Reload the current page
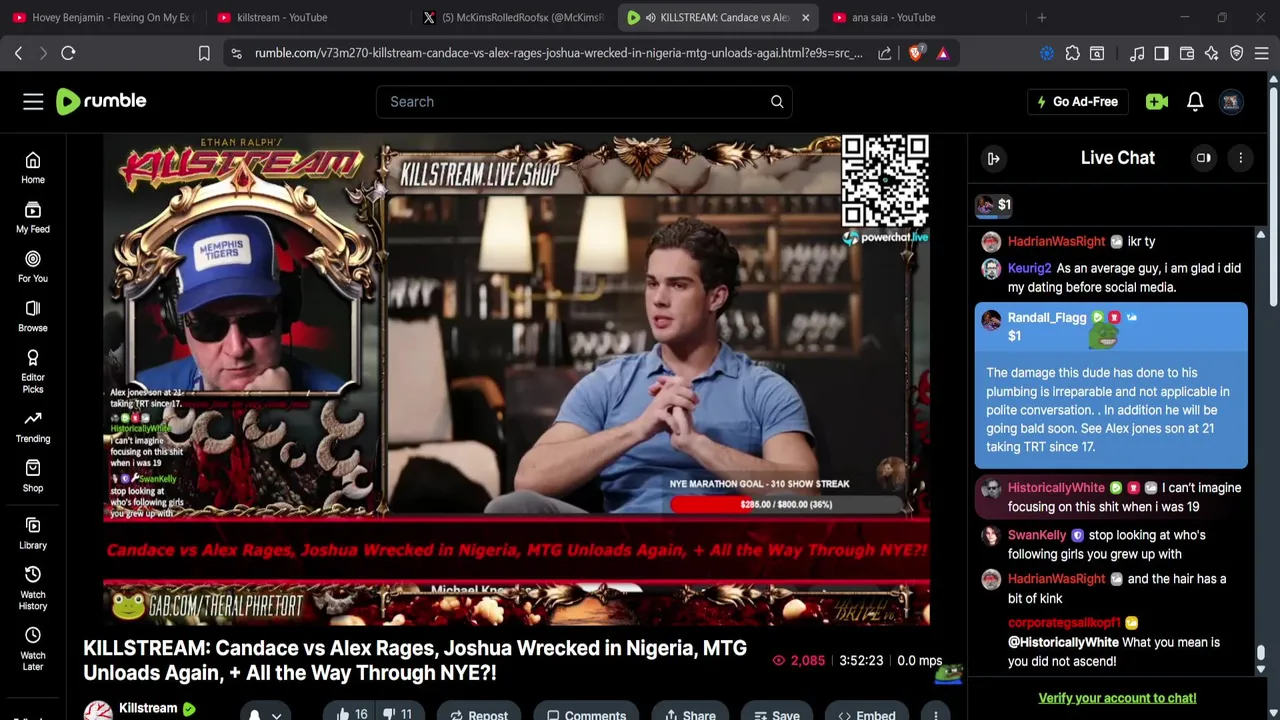This screenshot has width=1280, height=720. [68, 53]
